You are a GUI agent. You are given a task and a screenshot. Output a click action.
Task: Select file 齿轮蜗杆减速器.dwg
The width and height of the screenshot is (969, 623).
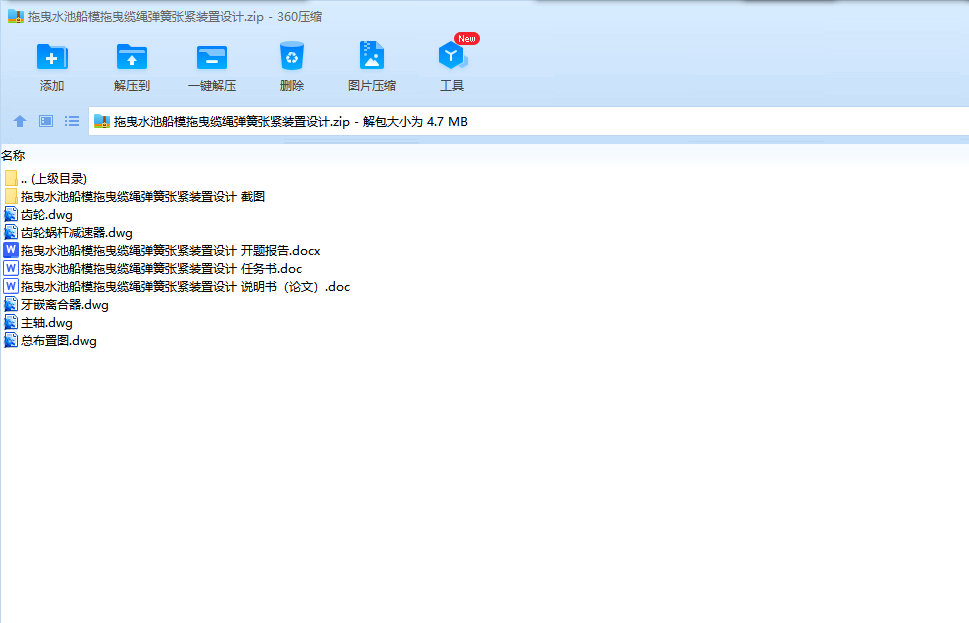click(x=68, y=232)
